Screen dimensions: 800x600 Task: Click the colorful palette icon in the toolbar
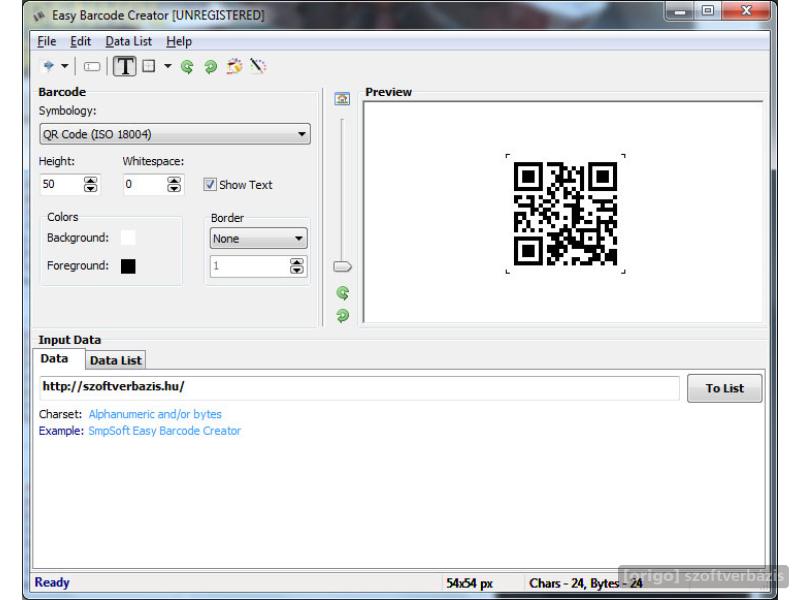(234, 66)
